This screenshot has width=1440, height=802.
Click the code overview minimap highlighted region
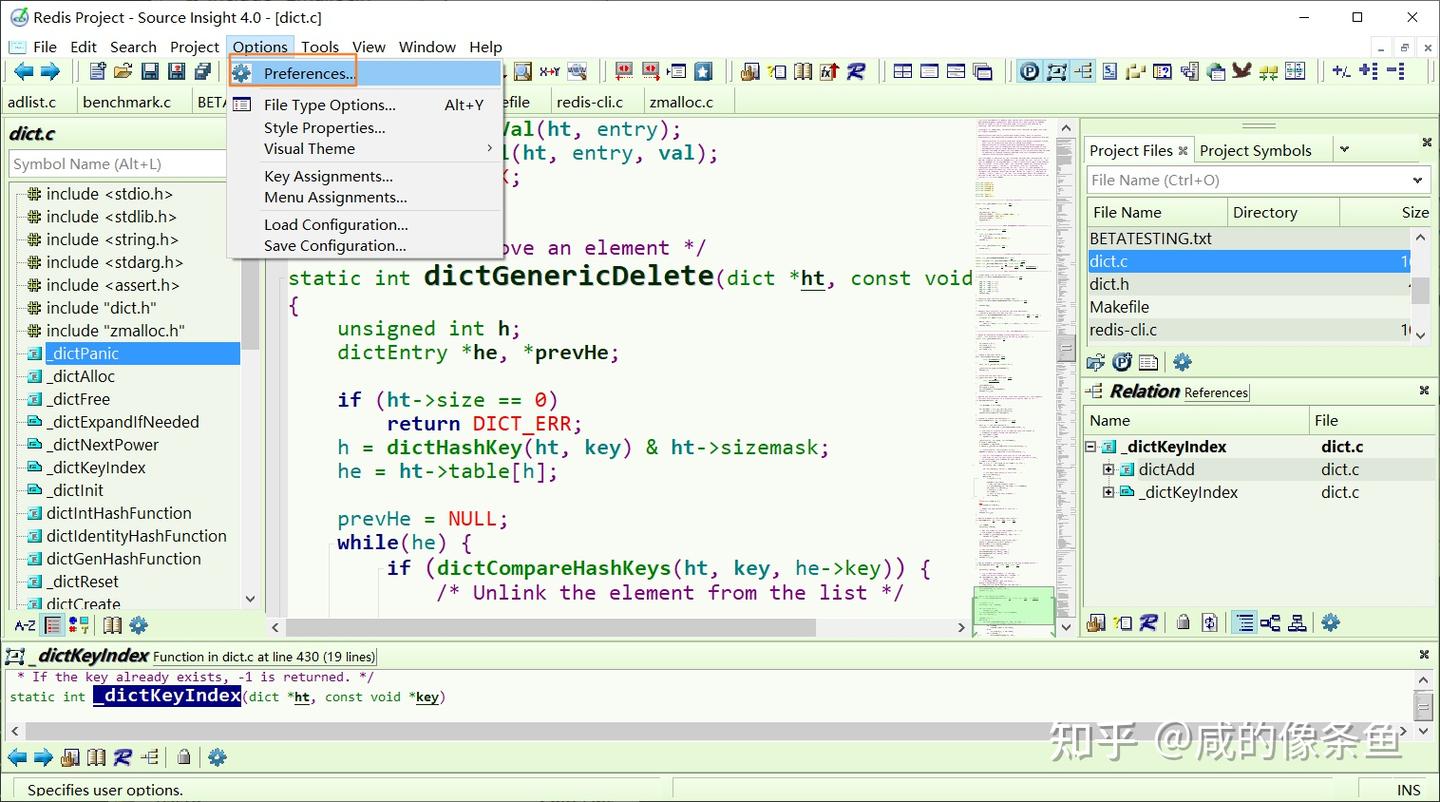[x=1013, y=607]
